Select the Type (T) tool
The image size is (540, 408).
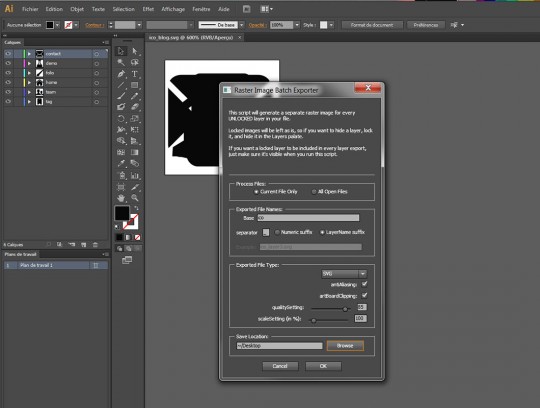135,74
